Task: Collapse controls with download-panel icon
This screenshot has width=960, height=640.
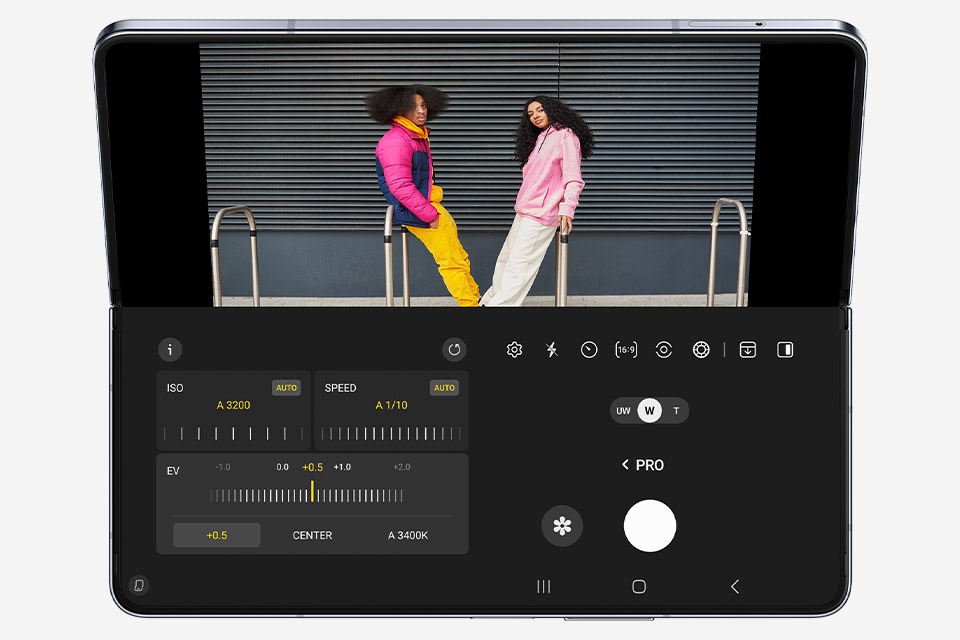Action: click(x=747, y=350)
